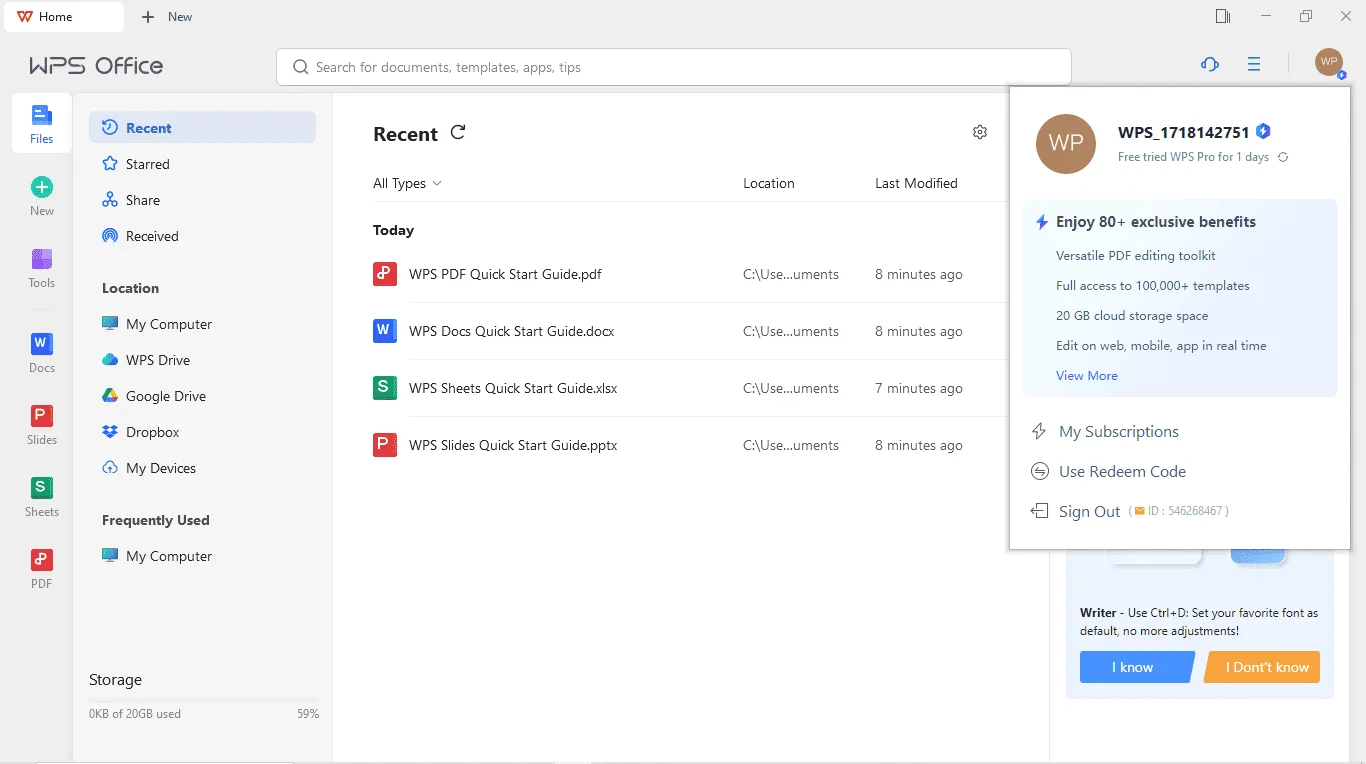Open the Docs app from sidebar

click(41, 352)
